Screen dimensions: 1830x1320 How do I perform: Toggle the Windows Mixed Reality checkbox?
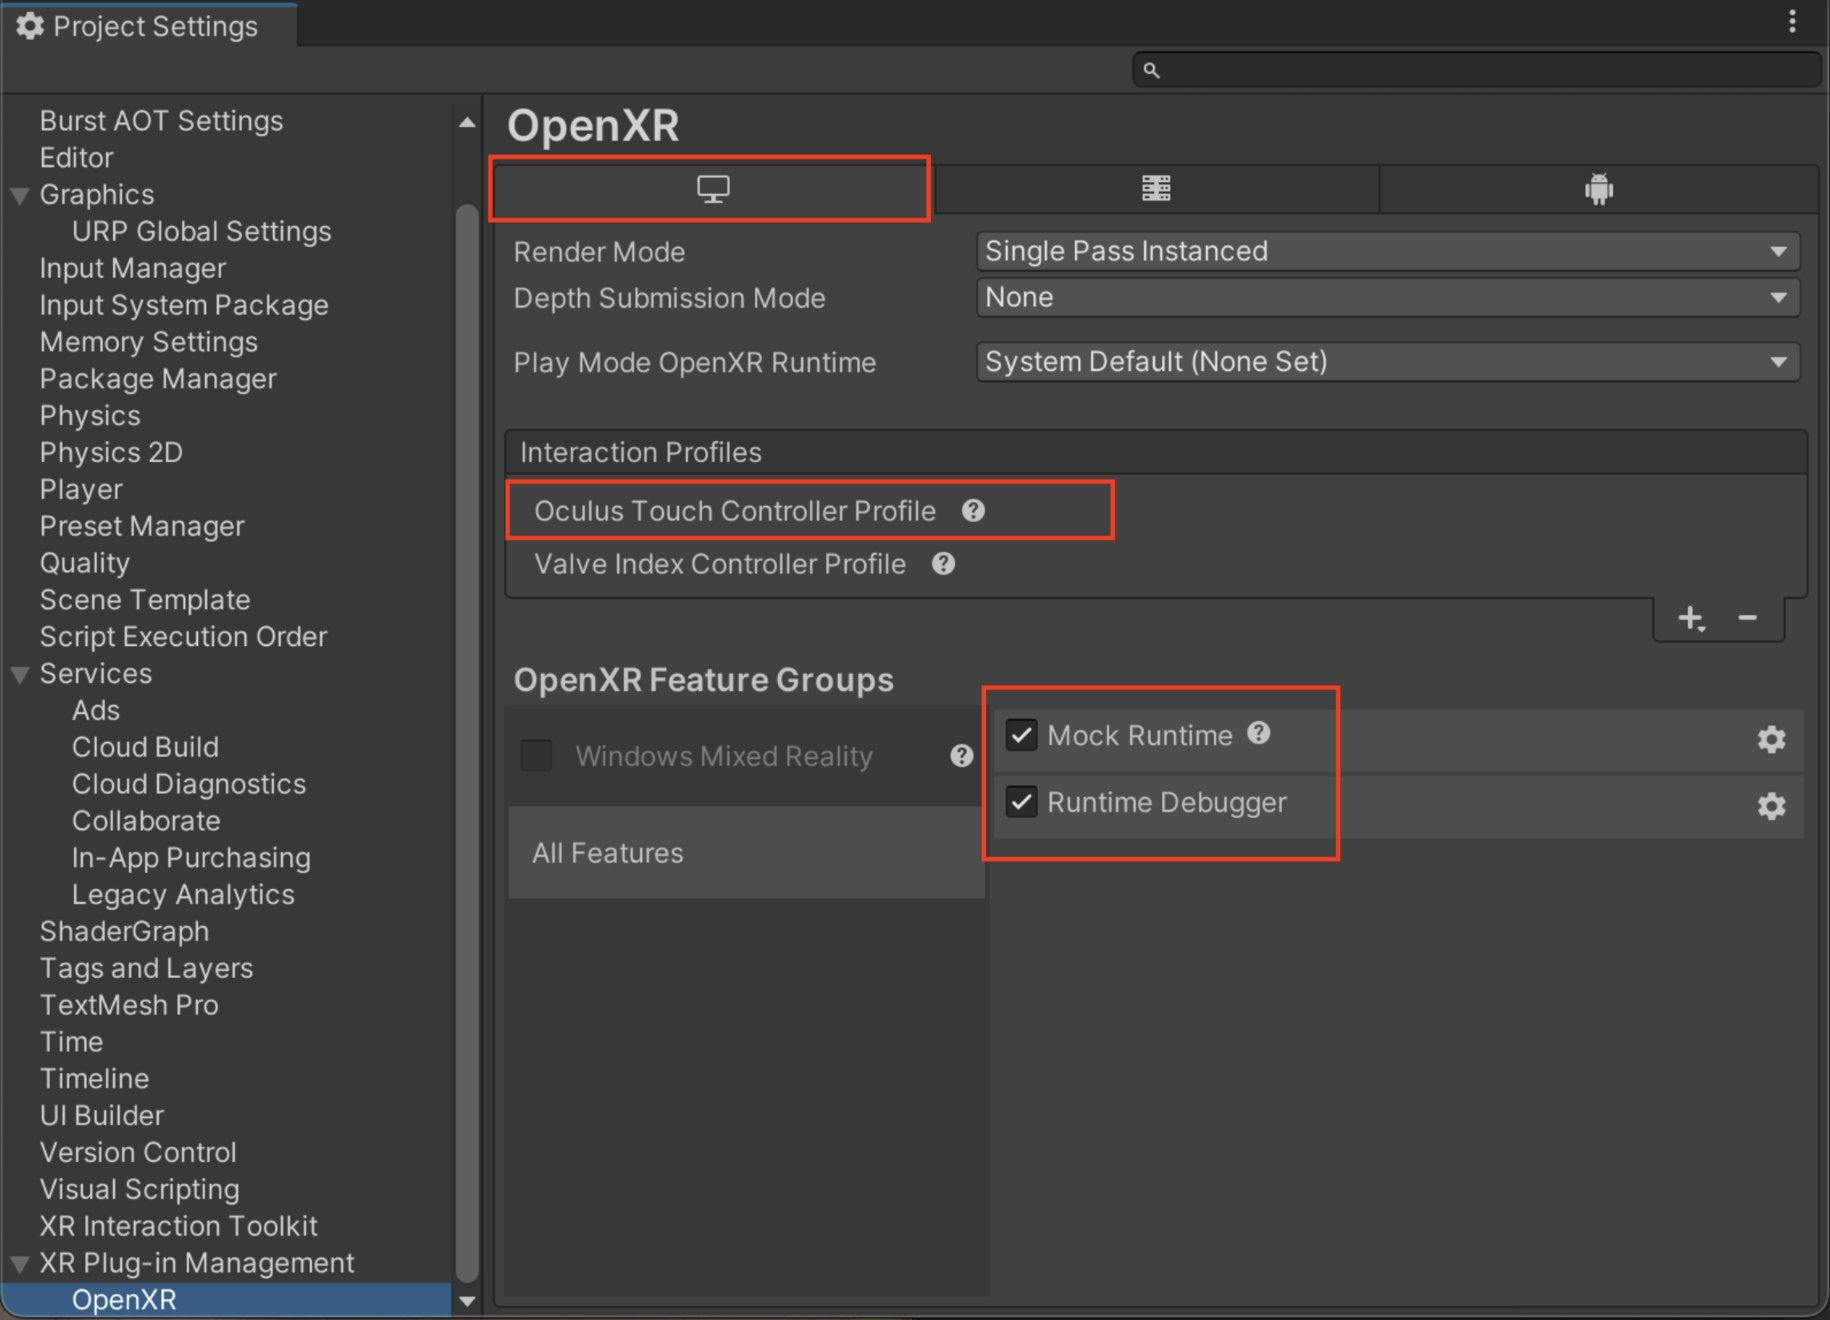pos(537,756)
